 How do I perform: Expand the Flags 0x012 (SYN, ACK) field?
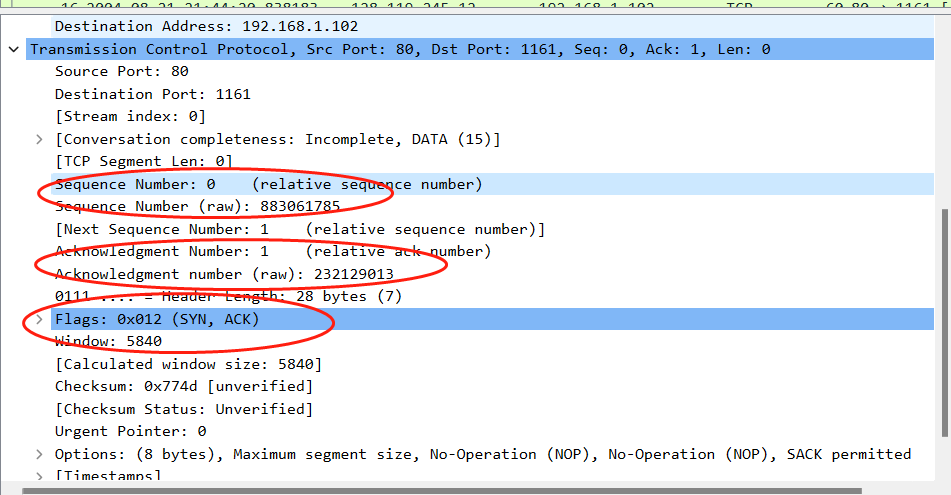39,319
